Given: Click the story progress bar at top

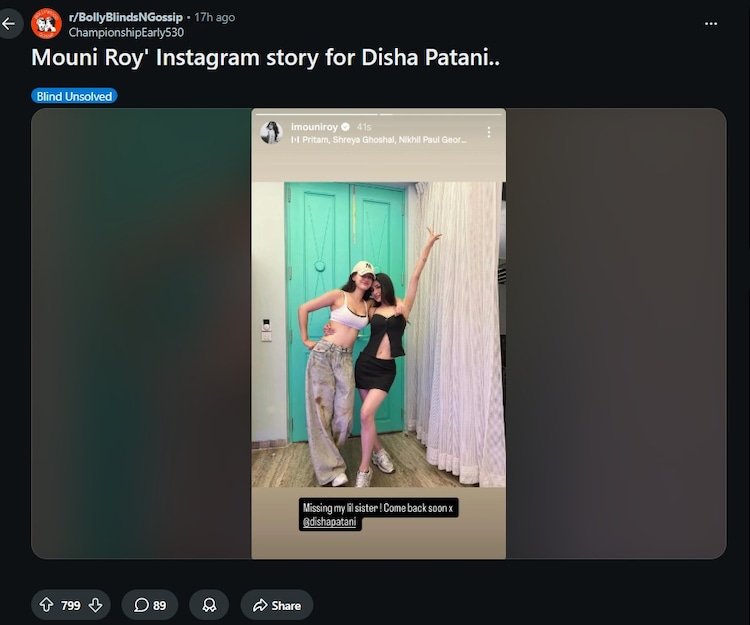Looking at the screenshot, I should [x=378, y=114].
